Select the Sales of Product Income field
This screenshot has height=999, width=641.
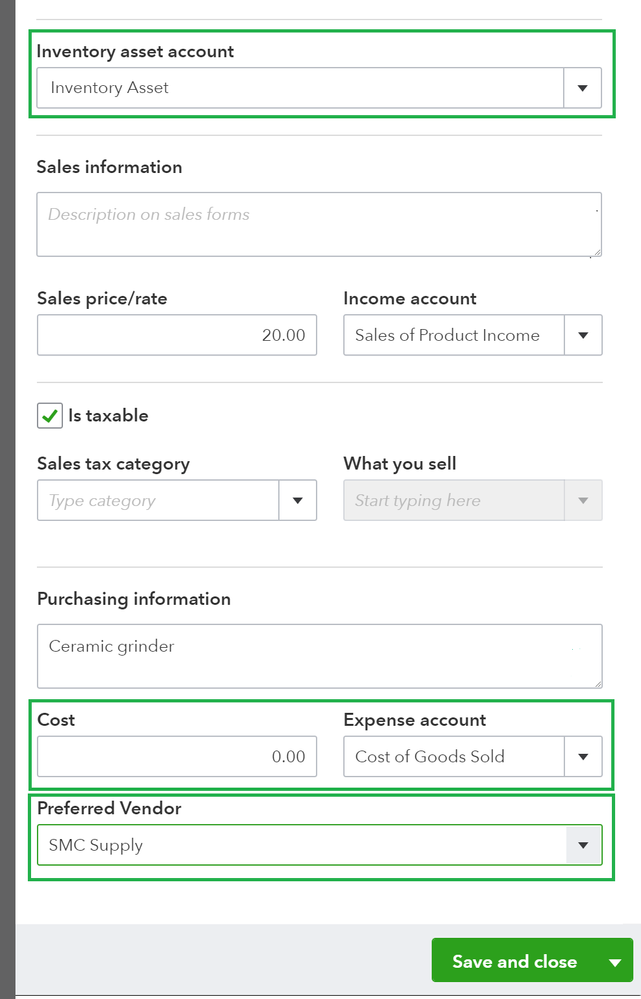click(x=454, y=336)
